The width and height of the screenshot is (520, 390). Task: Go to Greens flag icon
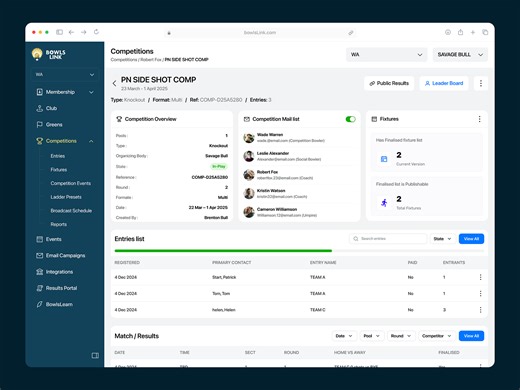(x=39, y=125)
